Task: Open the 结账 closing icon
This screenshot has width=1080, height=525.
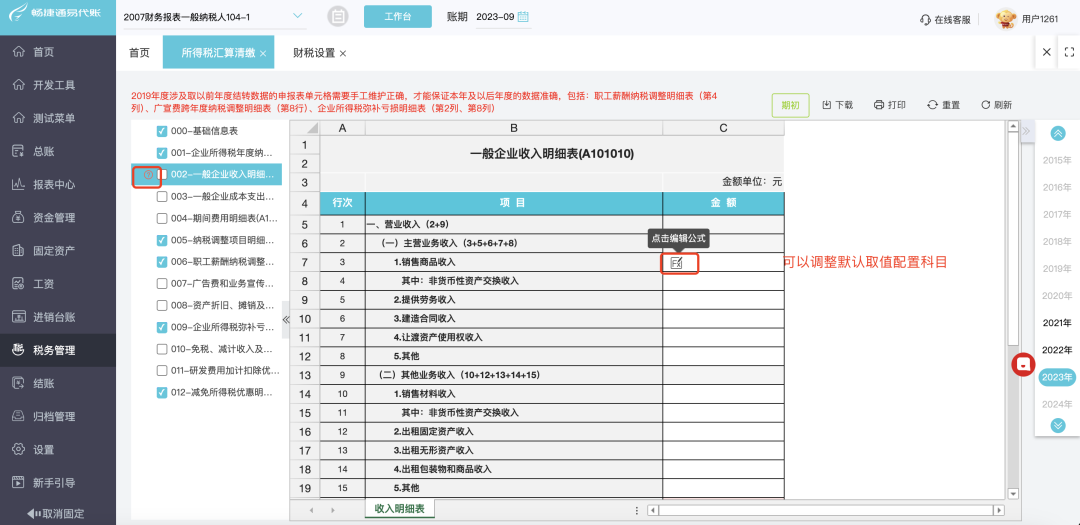Action: click(x=19, y=382)
